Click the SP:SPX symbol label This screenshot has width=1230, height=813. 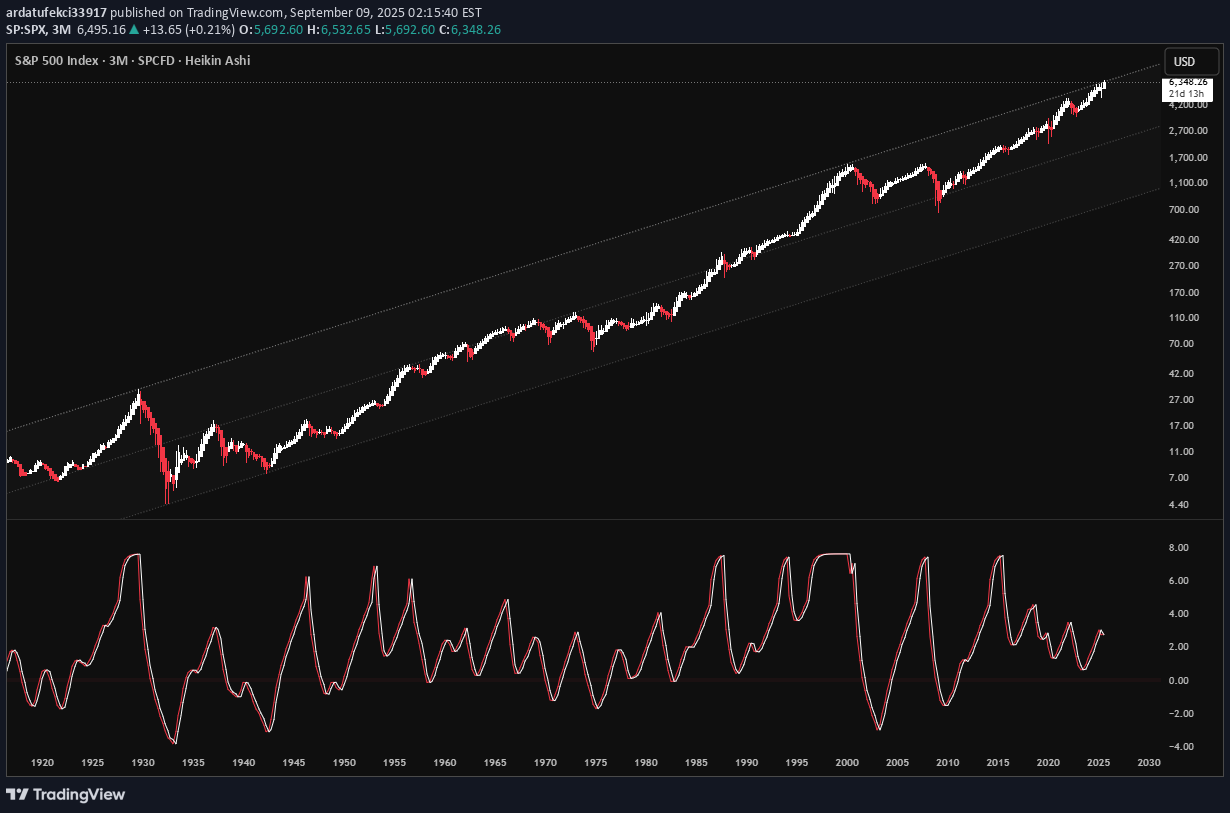[x=28, y=30]
